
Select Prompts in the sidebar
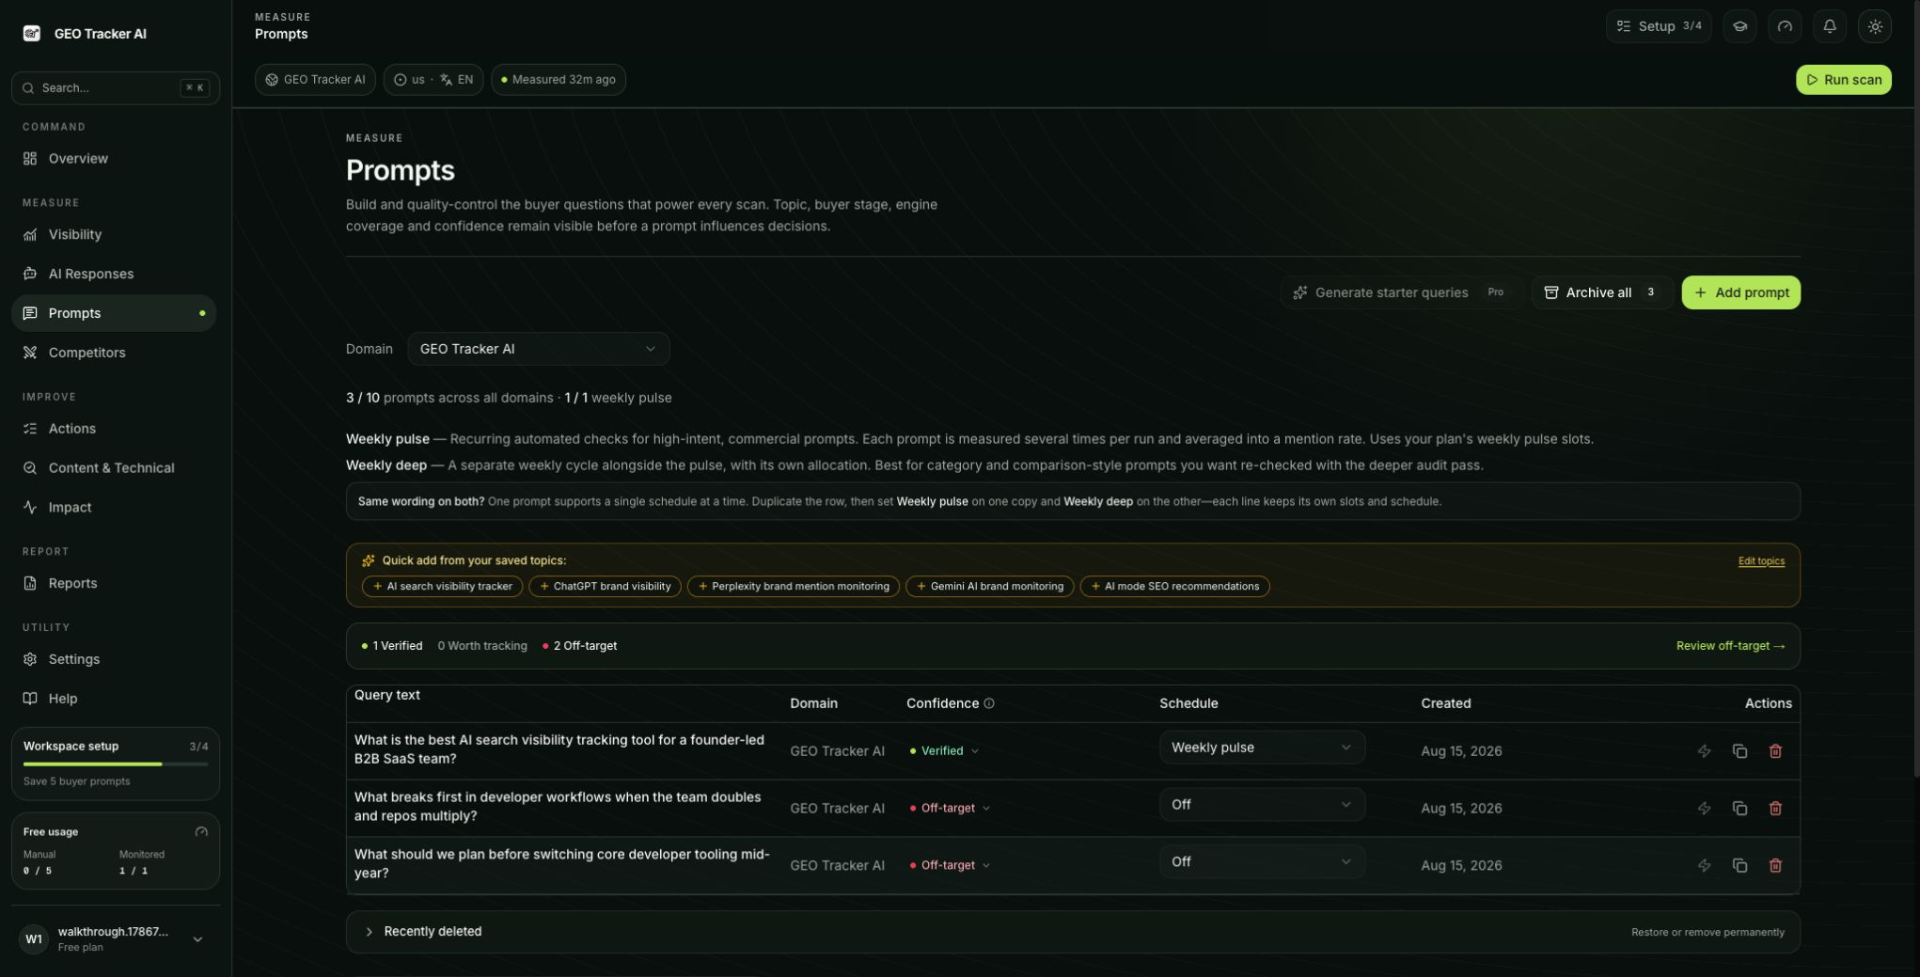click(114, 313)
